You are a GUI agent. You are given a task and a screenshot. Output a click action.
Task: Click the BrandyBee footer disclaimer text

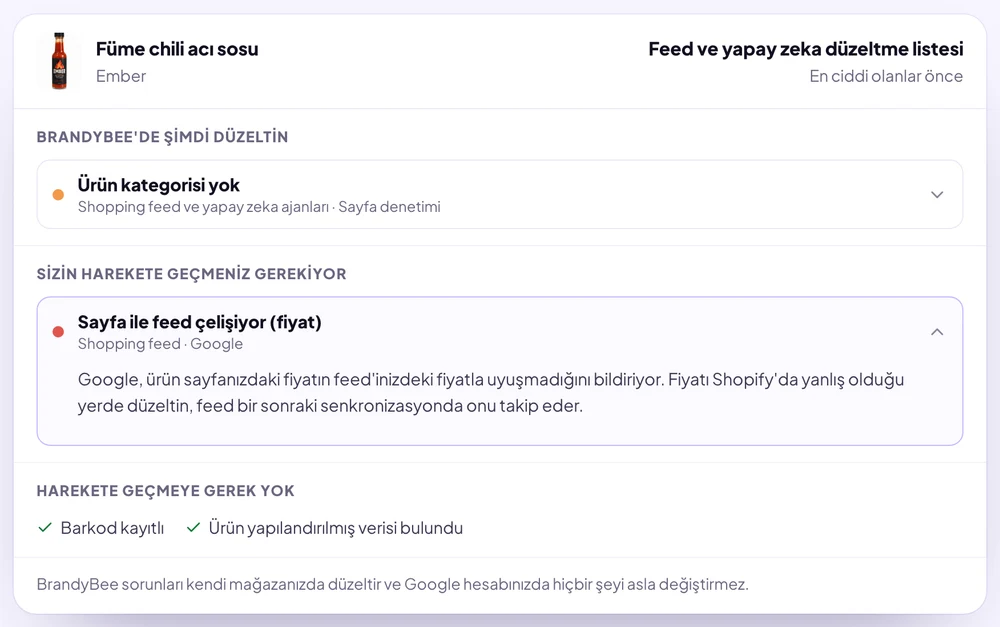[x=392, y=584]
